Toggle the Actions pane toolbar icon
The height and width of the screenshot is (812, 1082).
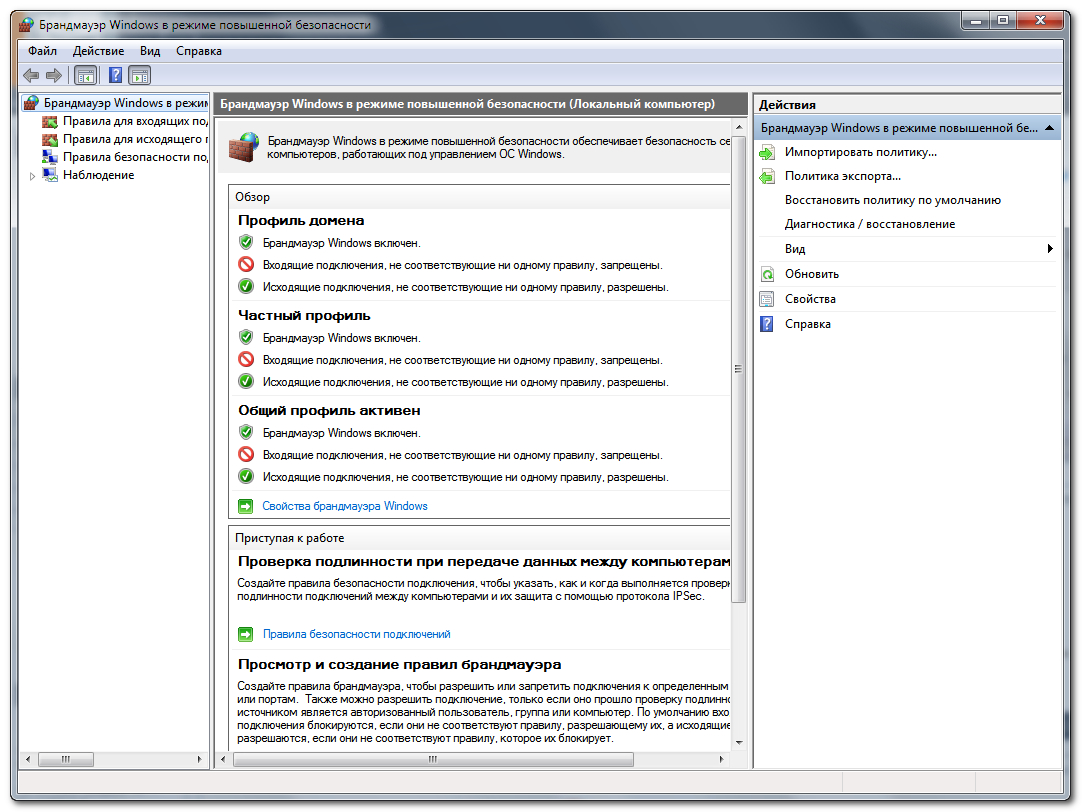coord(139,75)
